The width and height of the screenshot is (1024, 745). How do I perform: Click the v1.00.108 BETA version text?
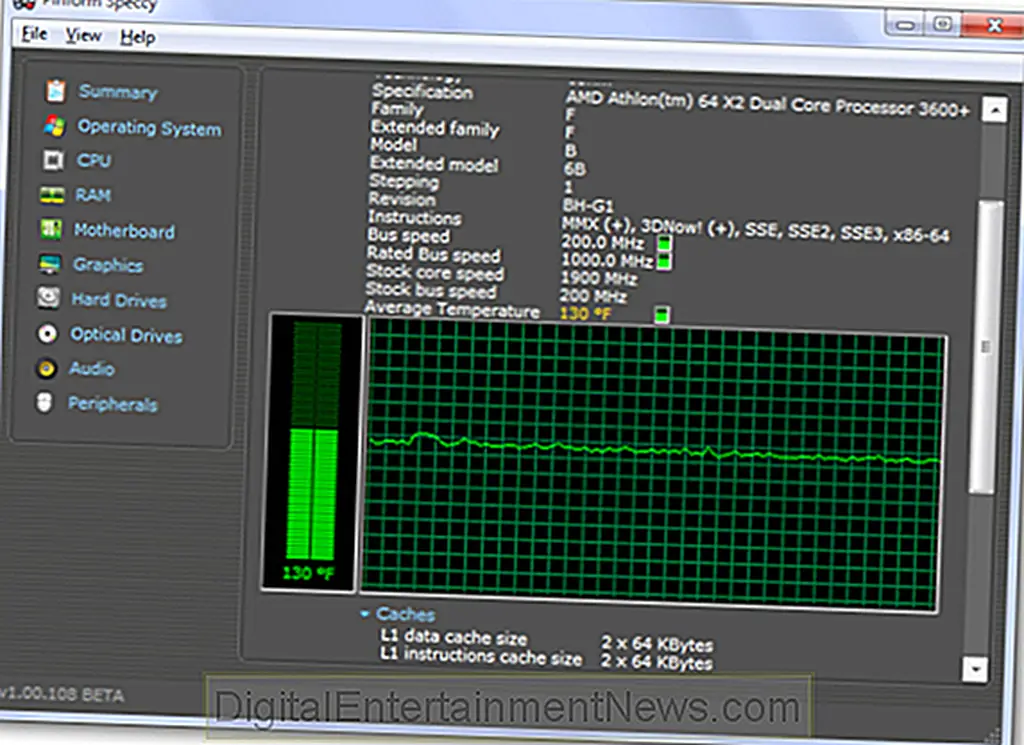click(62, 694)
